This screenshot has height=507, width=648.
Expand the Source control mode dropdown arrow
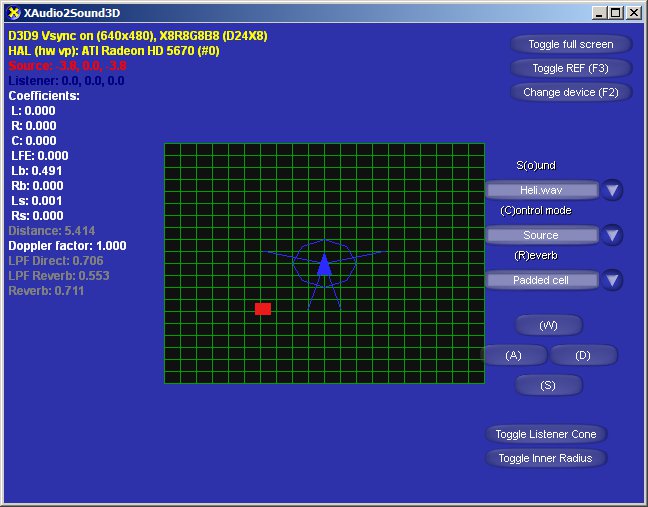click(613, 235)
